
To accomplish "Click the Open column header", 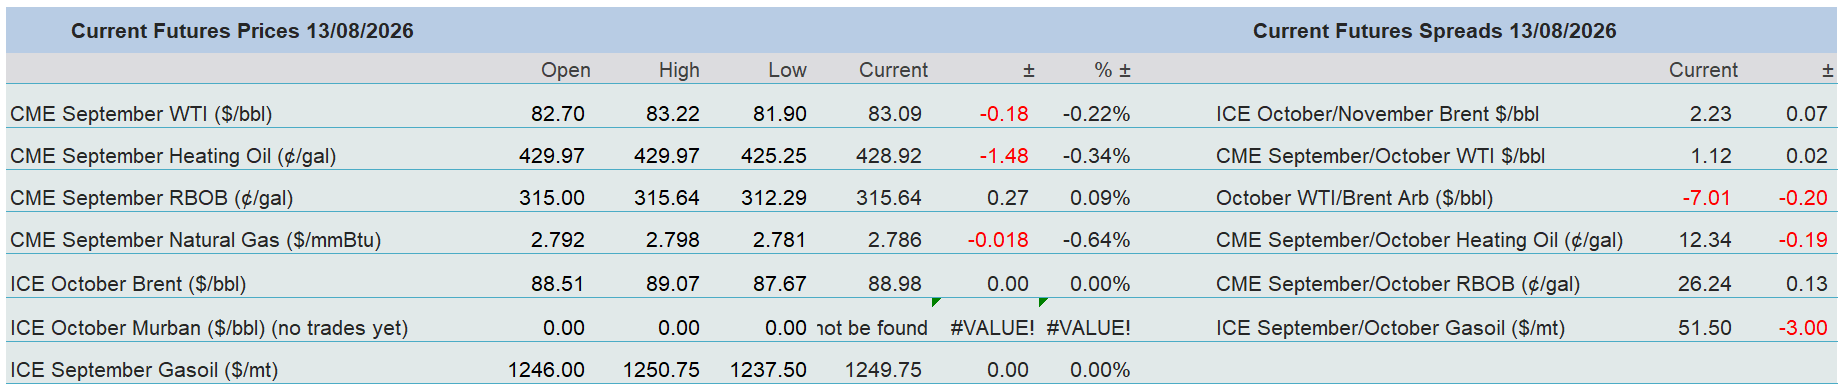I will pos(566,70).
